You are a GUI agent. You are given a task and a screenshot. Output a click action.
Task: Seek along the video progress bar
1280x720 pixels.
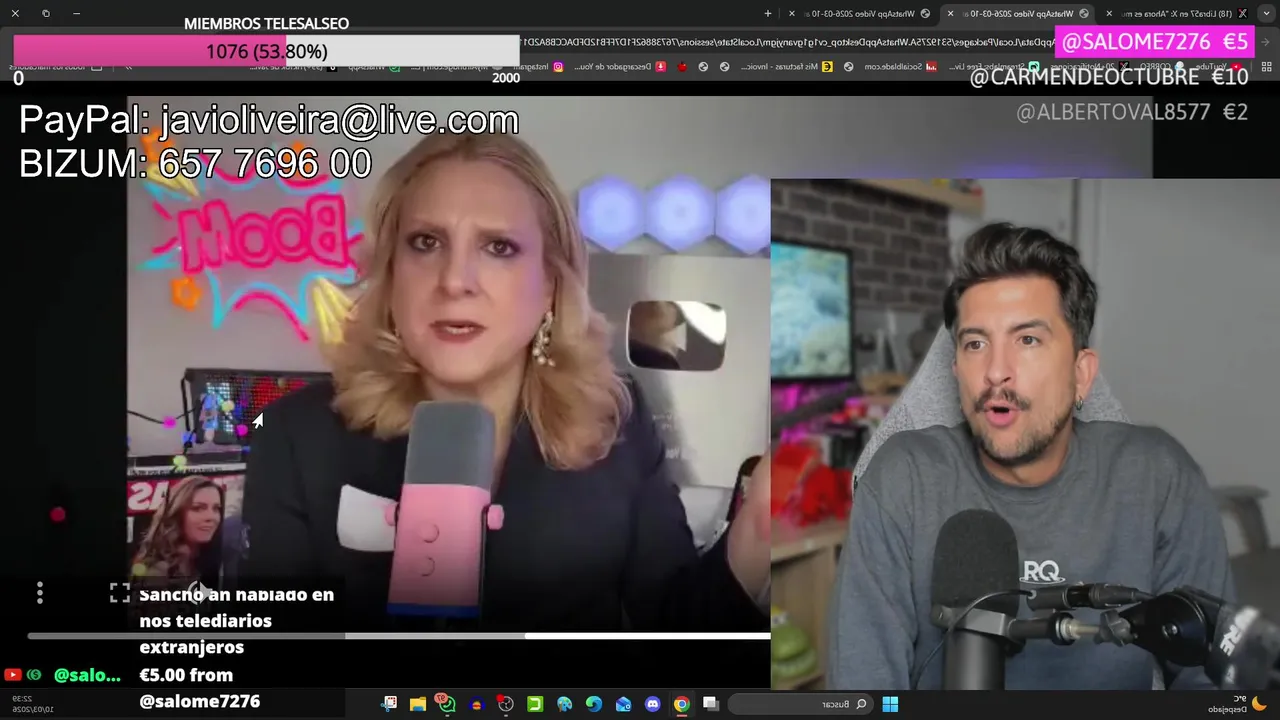[399, 635]
